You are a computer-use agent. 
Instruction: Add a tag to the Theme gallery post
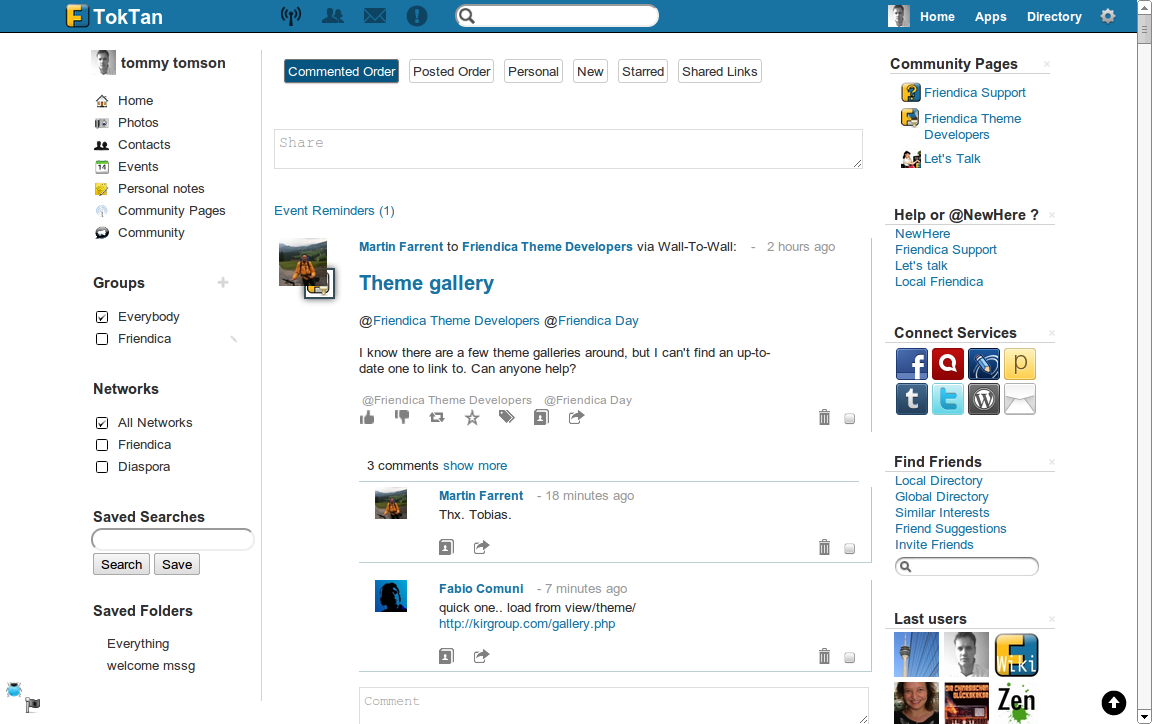point(507,417)
